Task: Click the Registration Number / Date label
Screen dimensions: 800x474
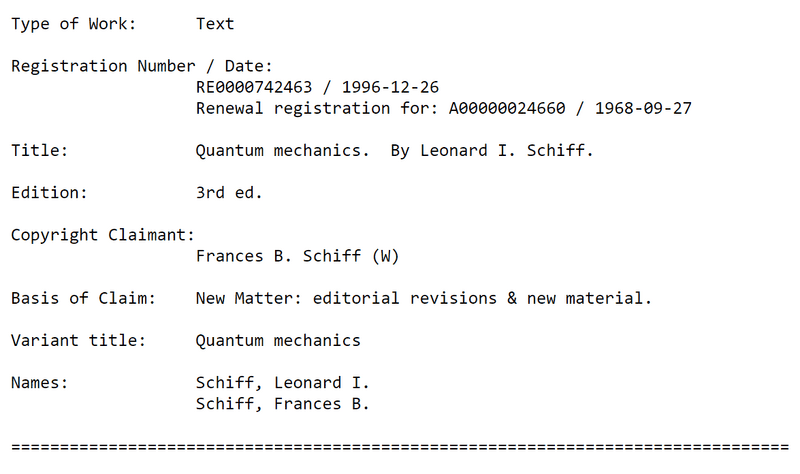Action: [142, 67]
